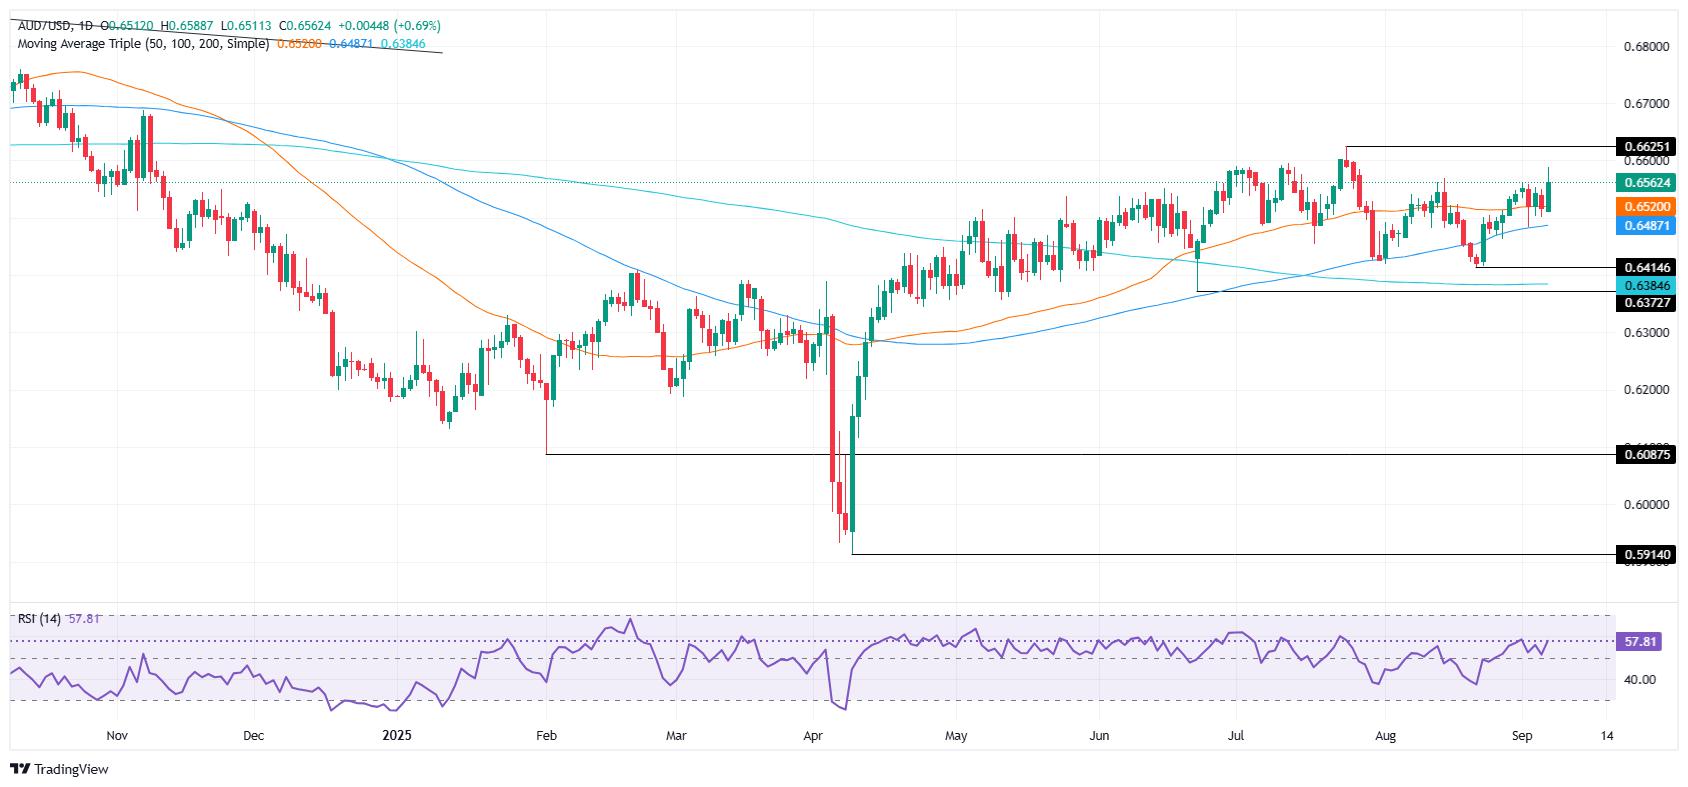
Task: Click the Aug label on the time axis
Action: (1384, 737)
